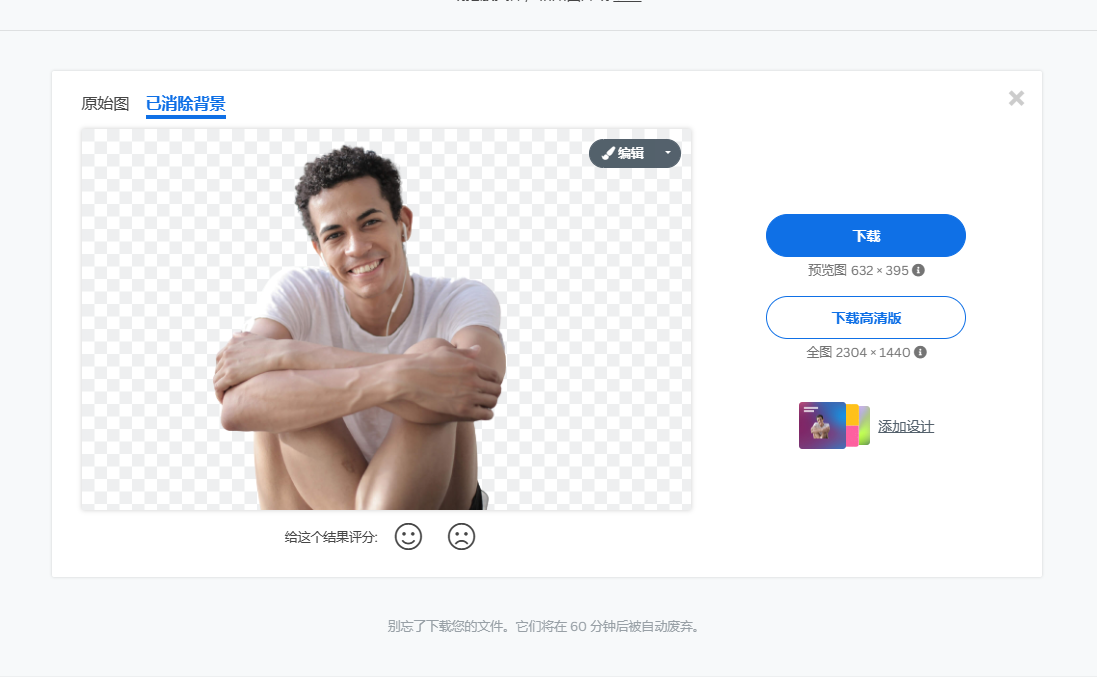Click the brush icon inside the 编辑 button
This screenshot has height=677, width=1097.
[x=608, y=152]
